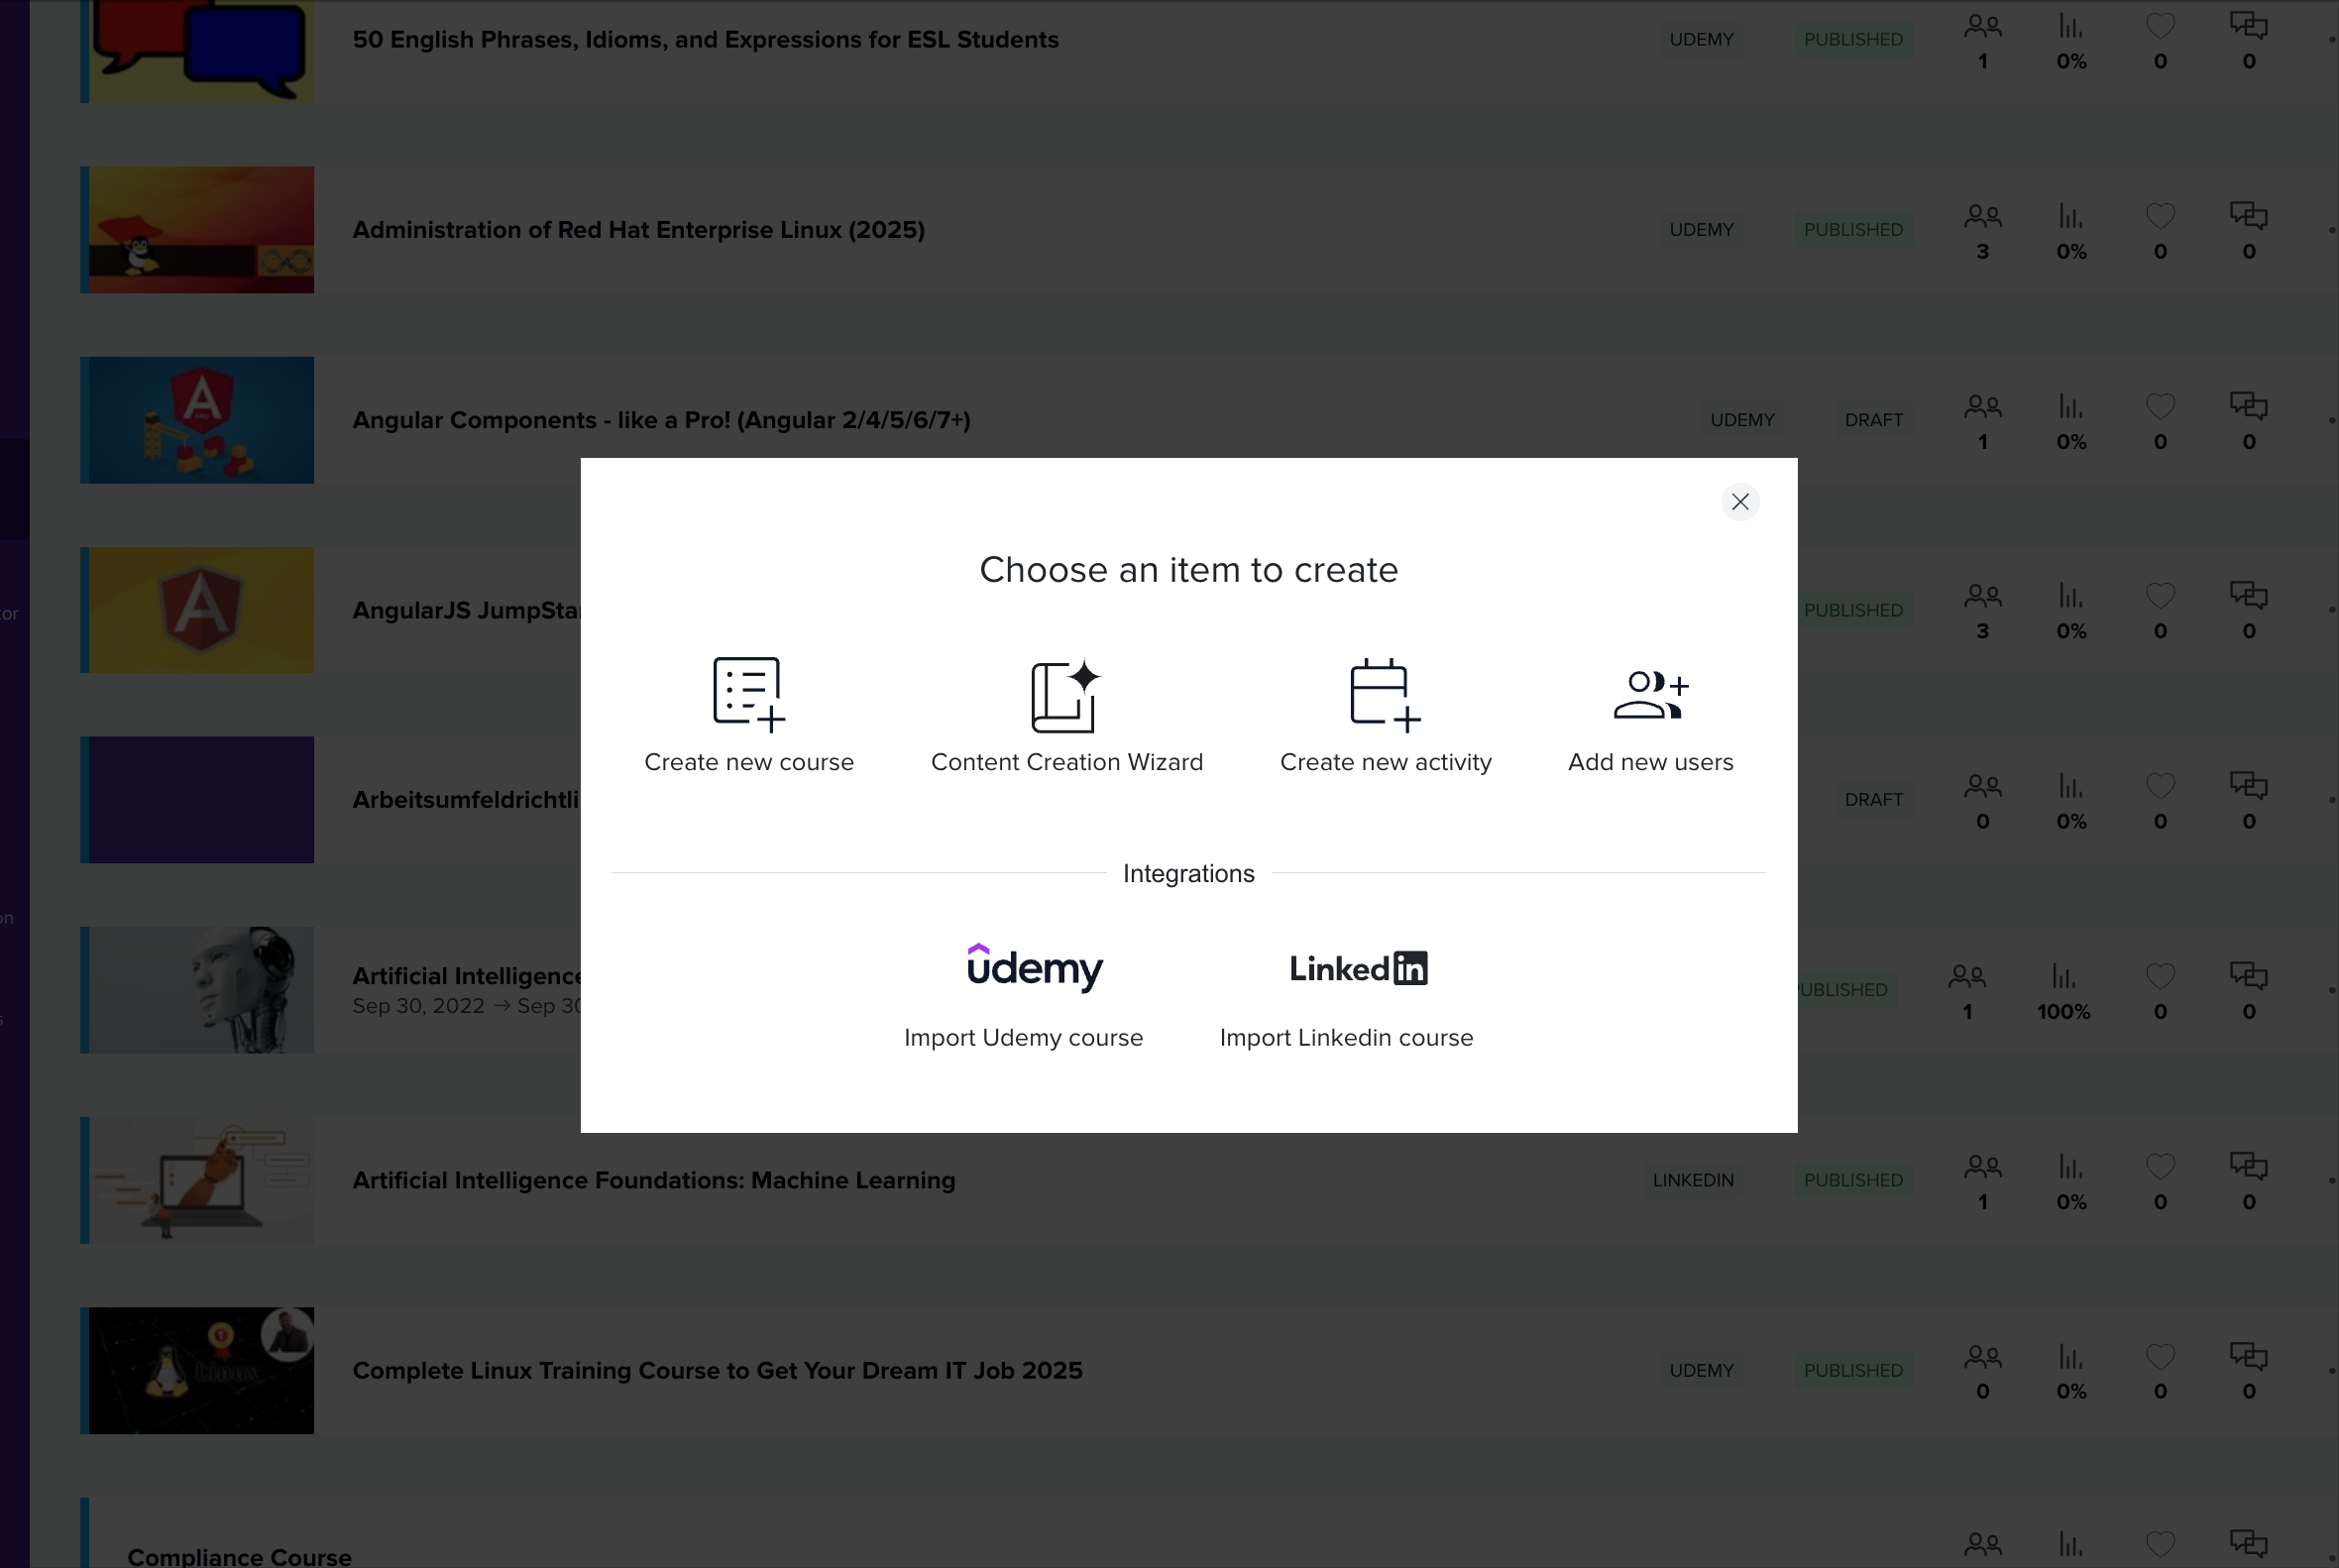Click the heart icon for Red Hat Linux course

pos(2160,216)
